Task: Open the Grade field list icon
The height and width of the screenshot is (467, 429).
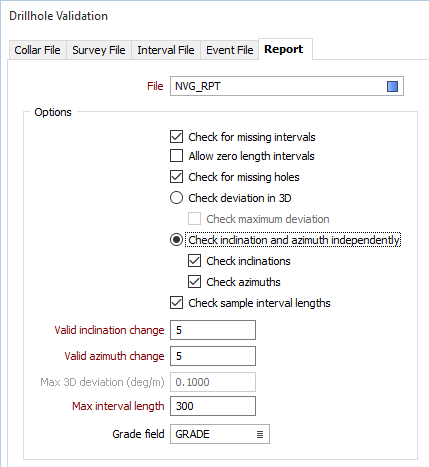Action: click(x=260, y=434)
